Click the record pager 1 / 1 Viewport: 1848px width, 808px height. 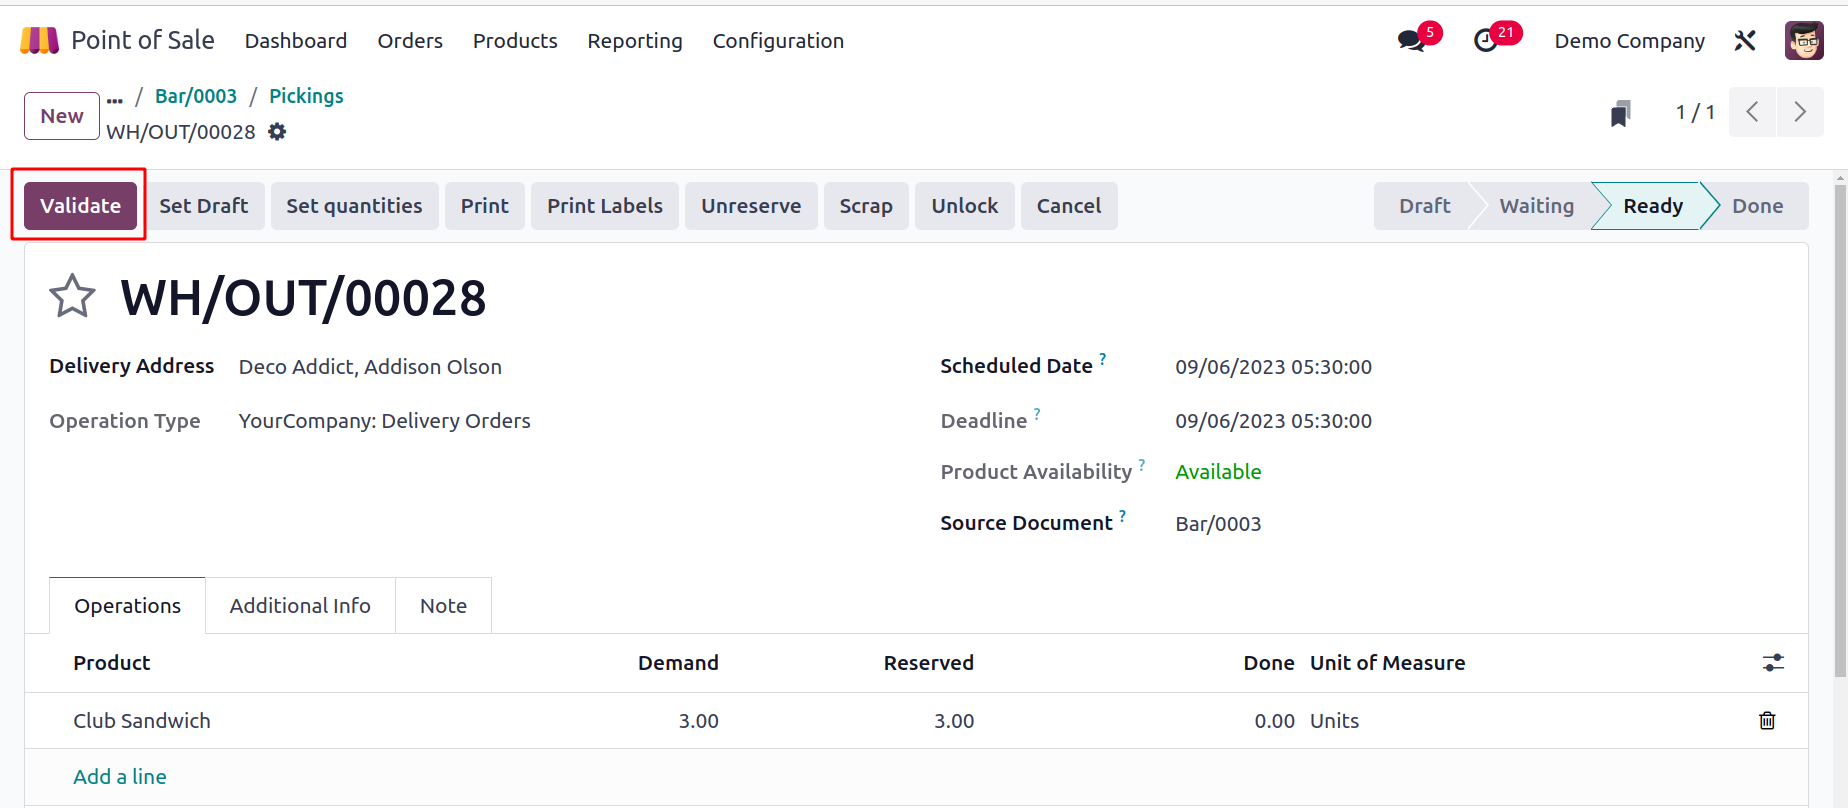[x=1695, y=112]
